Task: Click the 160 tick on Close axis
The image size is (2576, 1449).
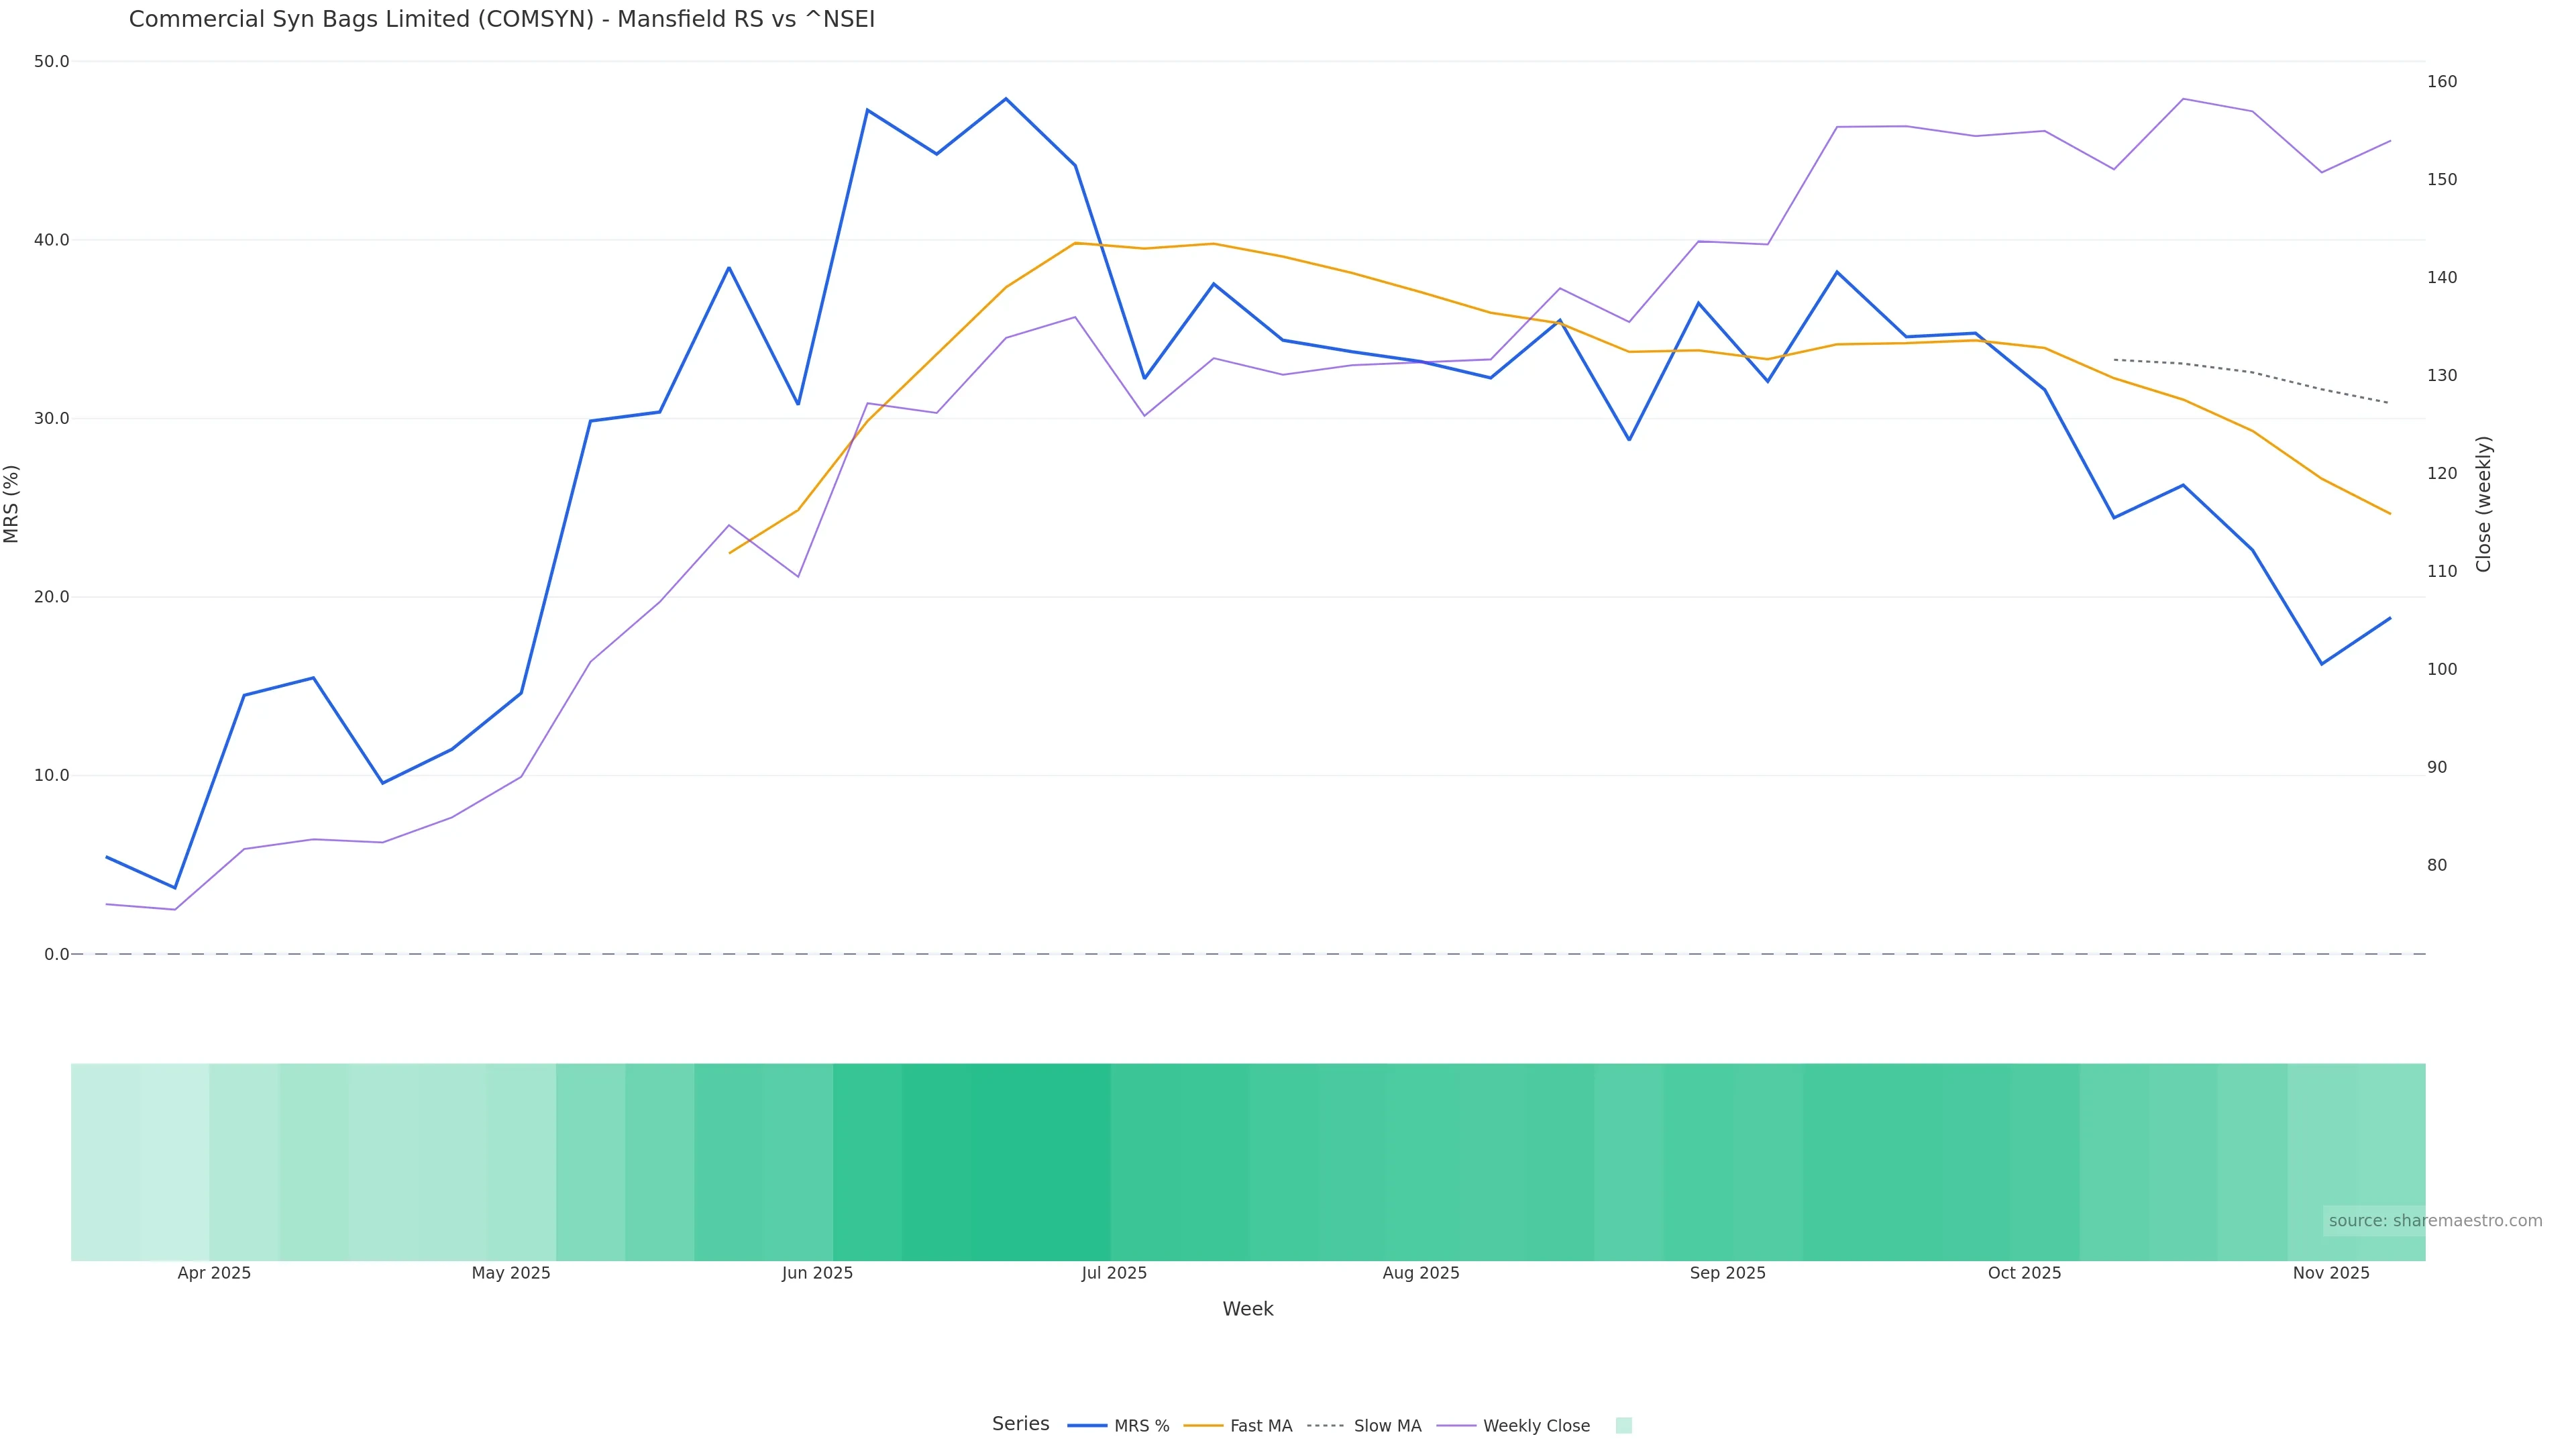Action: tap(2441, 82)
